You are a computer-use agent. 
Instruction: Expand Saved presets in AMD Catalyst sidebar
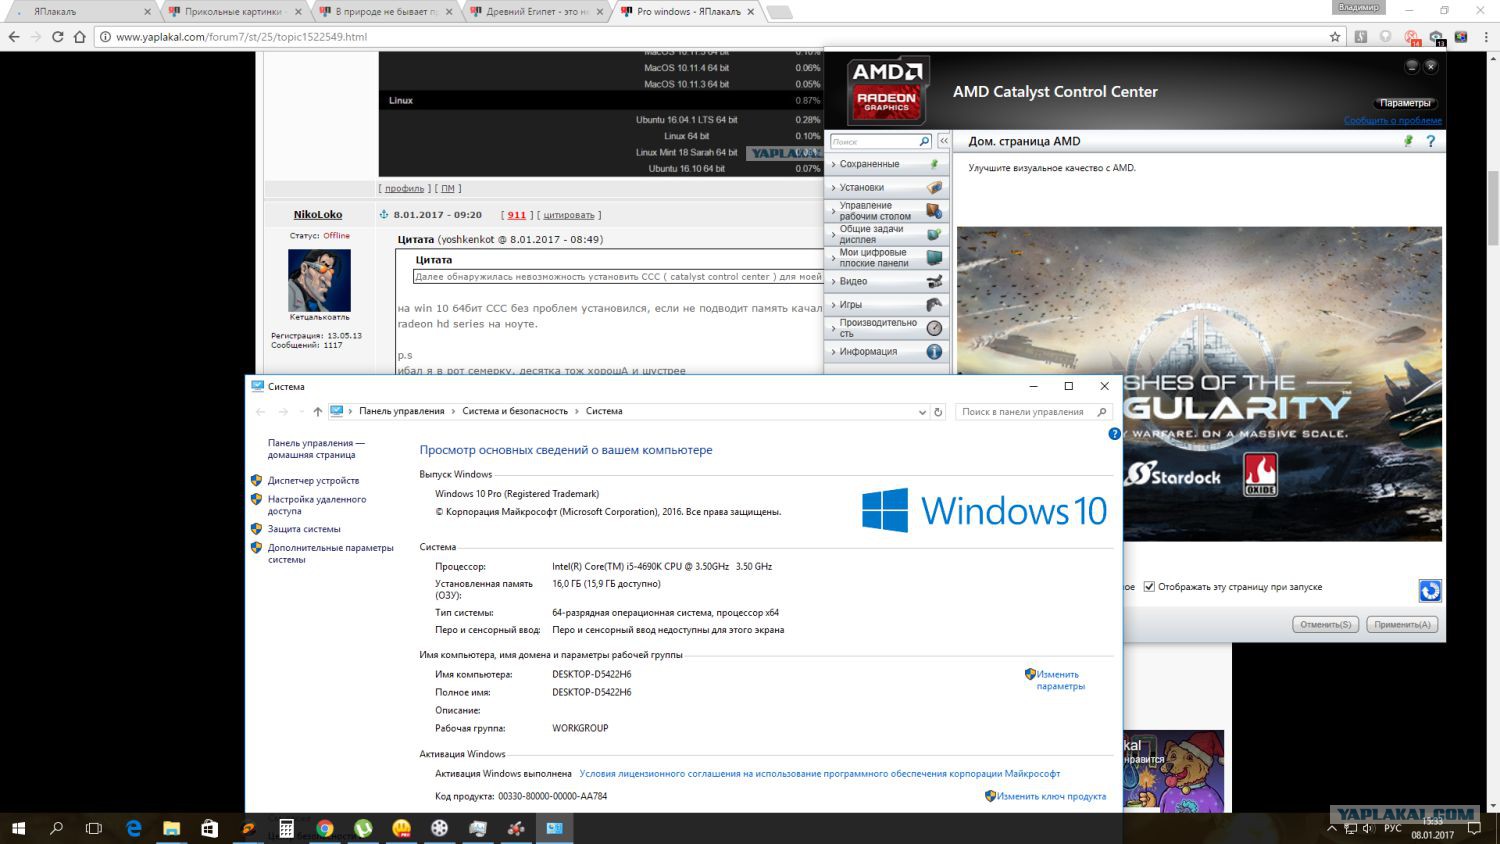[x=886, y=164]
